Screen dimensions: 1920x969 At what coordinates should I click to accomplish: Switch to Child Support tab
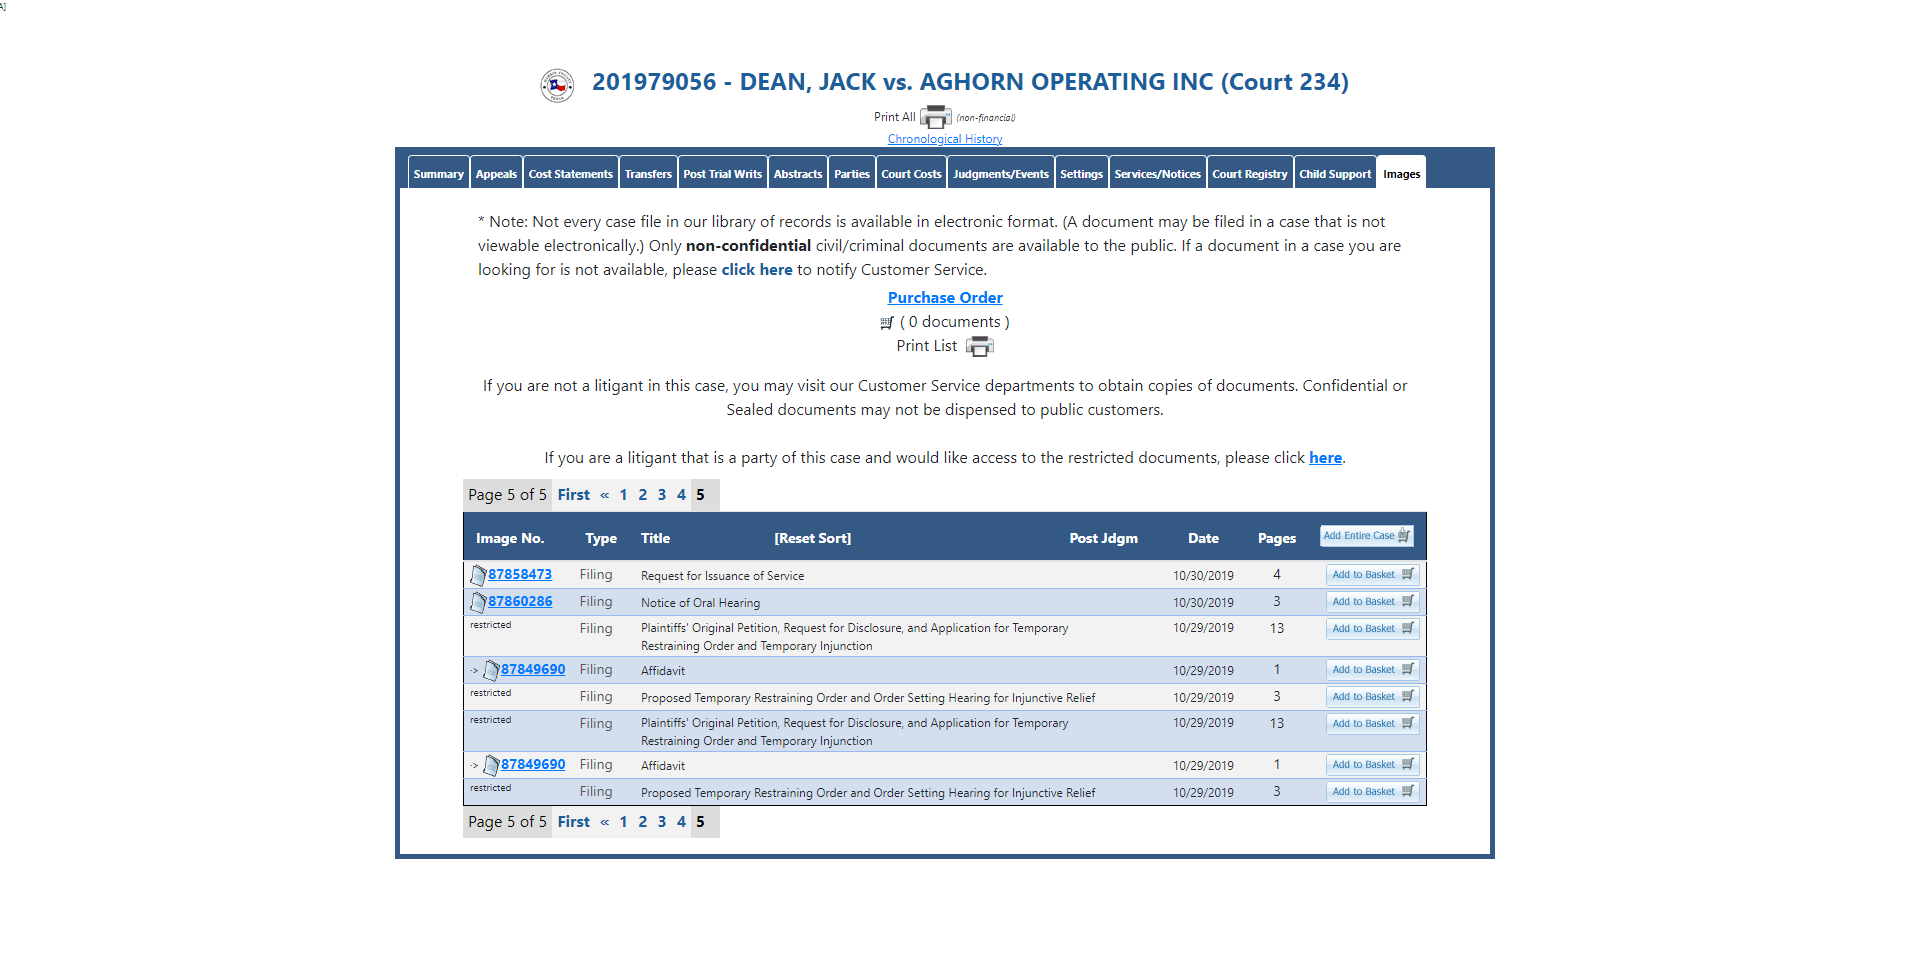(1335, 173)
